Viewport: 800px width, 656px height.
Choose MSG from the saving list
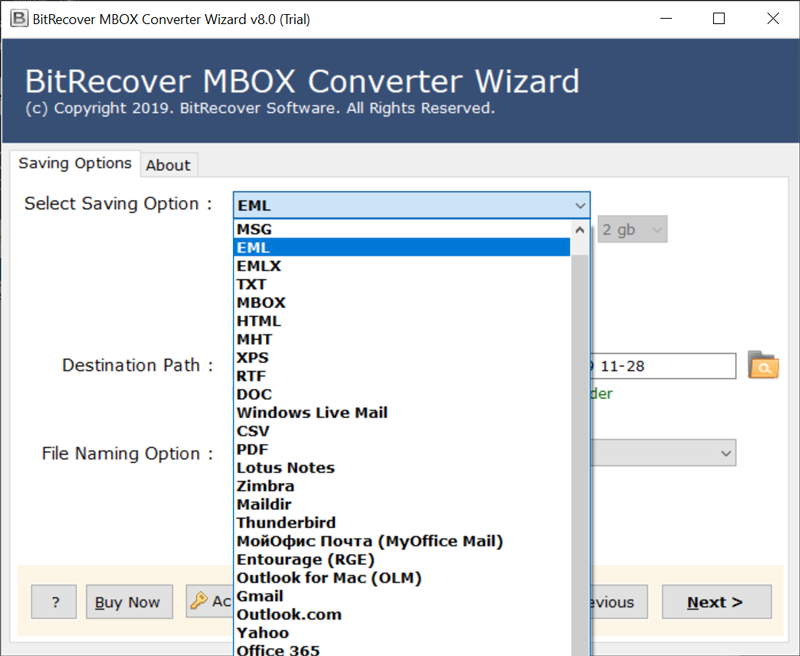pyautogui.click(x=402, y=230)
